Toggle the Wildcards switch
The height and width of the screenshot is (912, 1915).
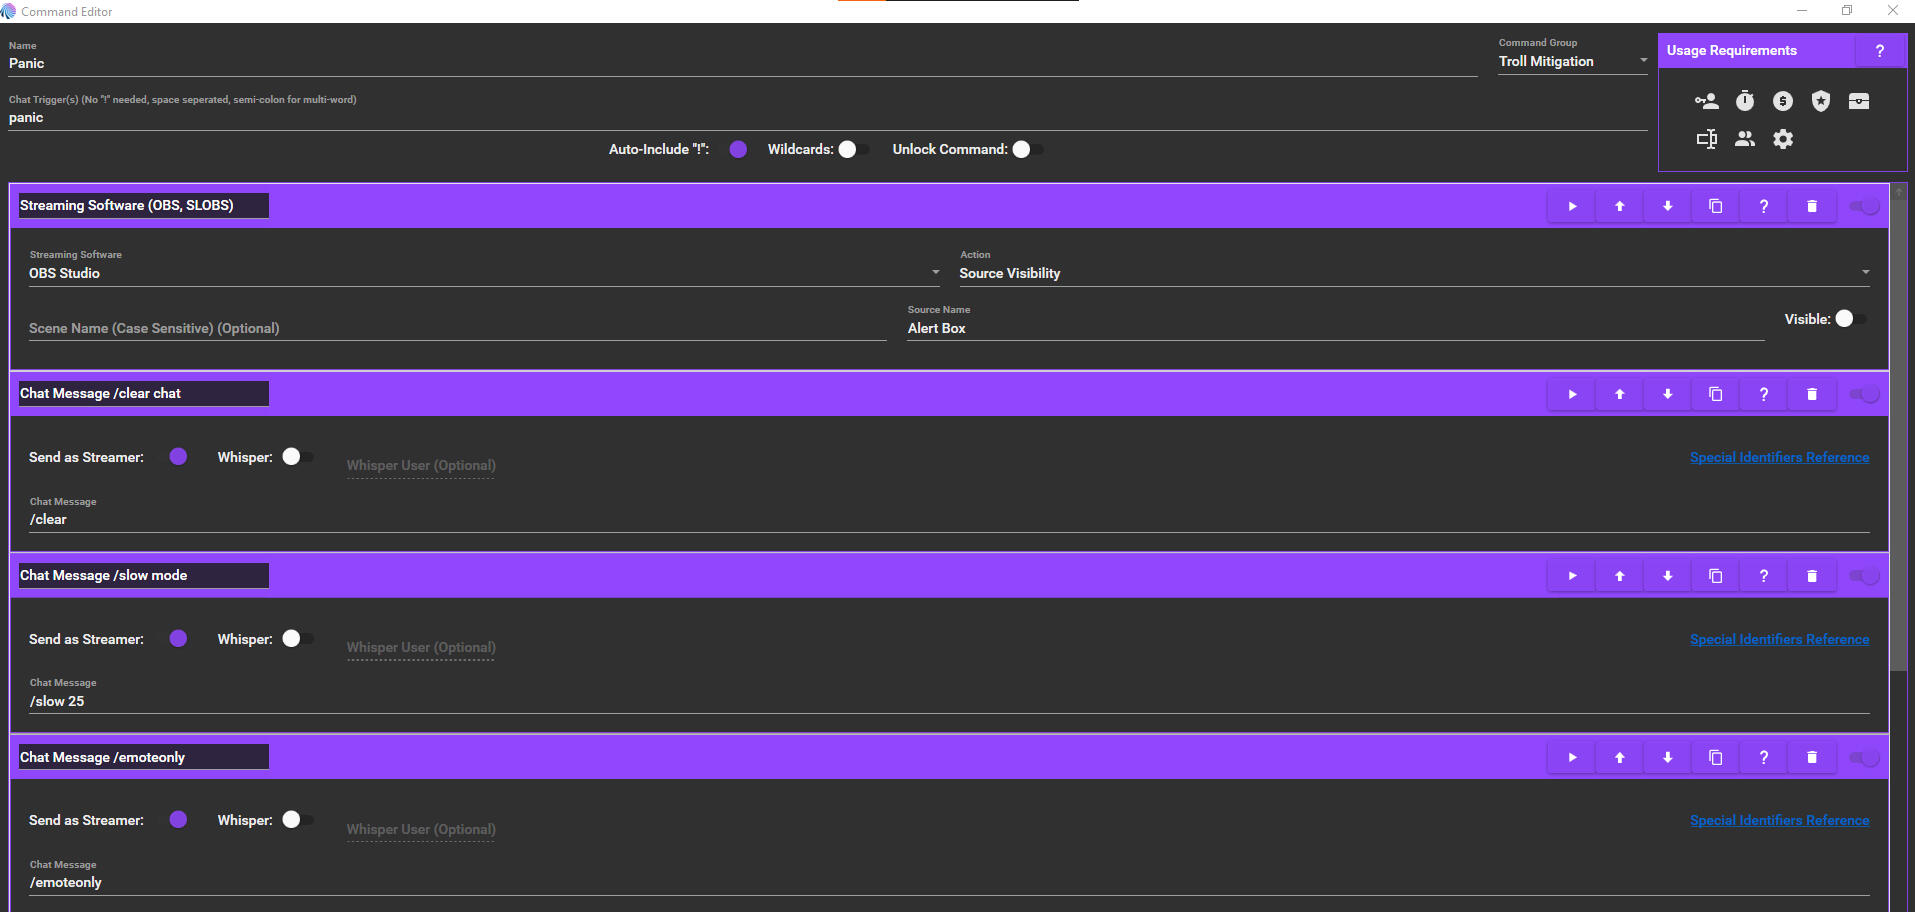[853, 149]
